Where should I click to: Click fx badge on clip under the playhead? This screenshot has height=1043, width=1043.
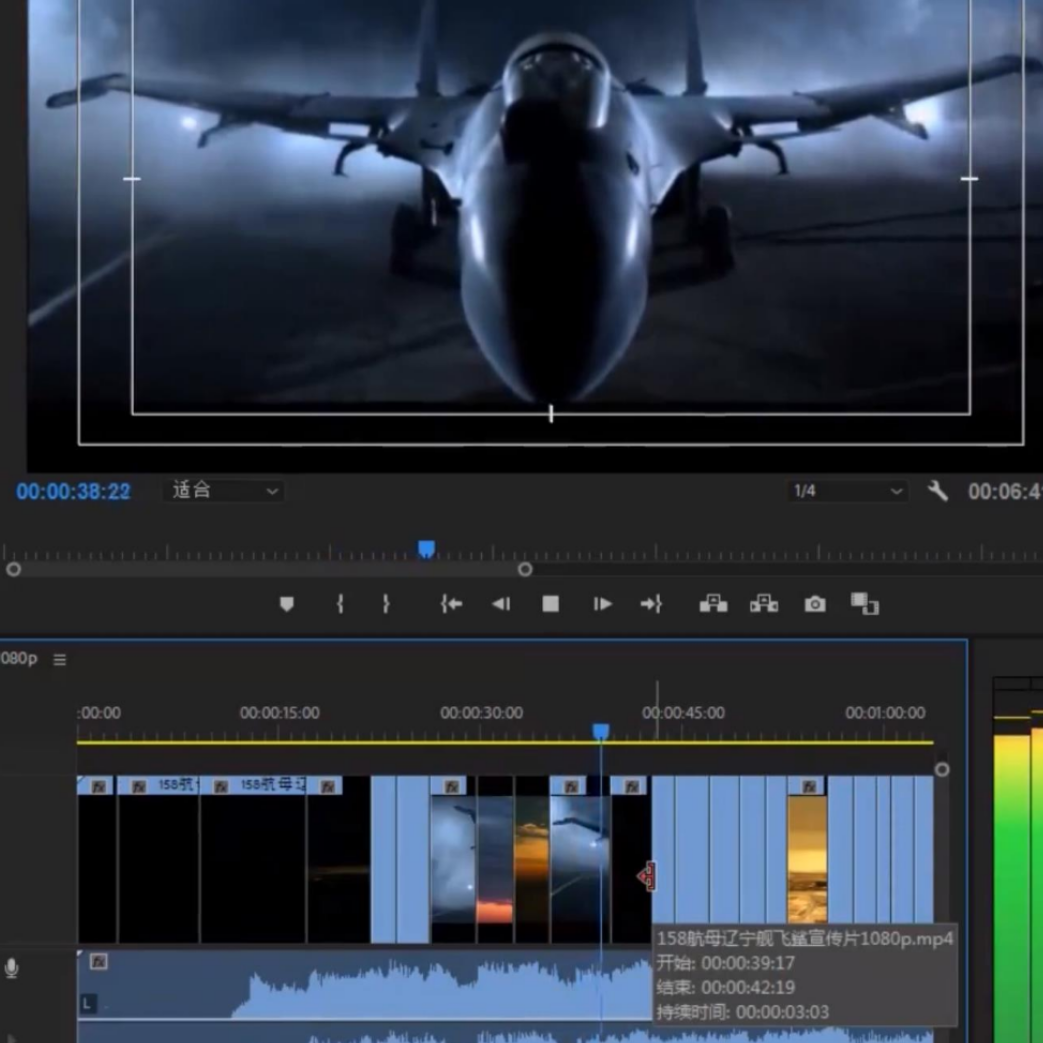(x=571, y=787)
